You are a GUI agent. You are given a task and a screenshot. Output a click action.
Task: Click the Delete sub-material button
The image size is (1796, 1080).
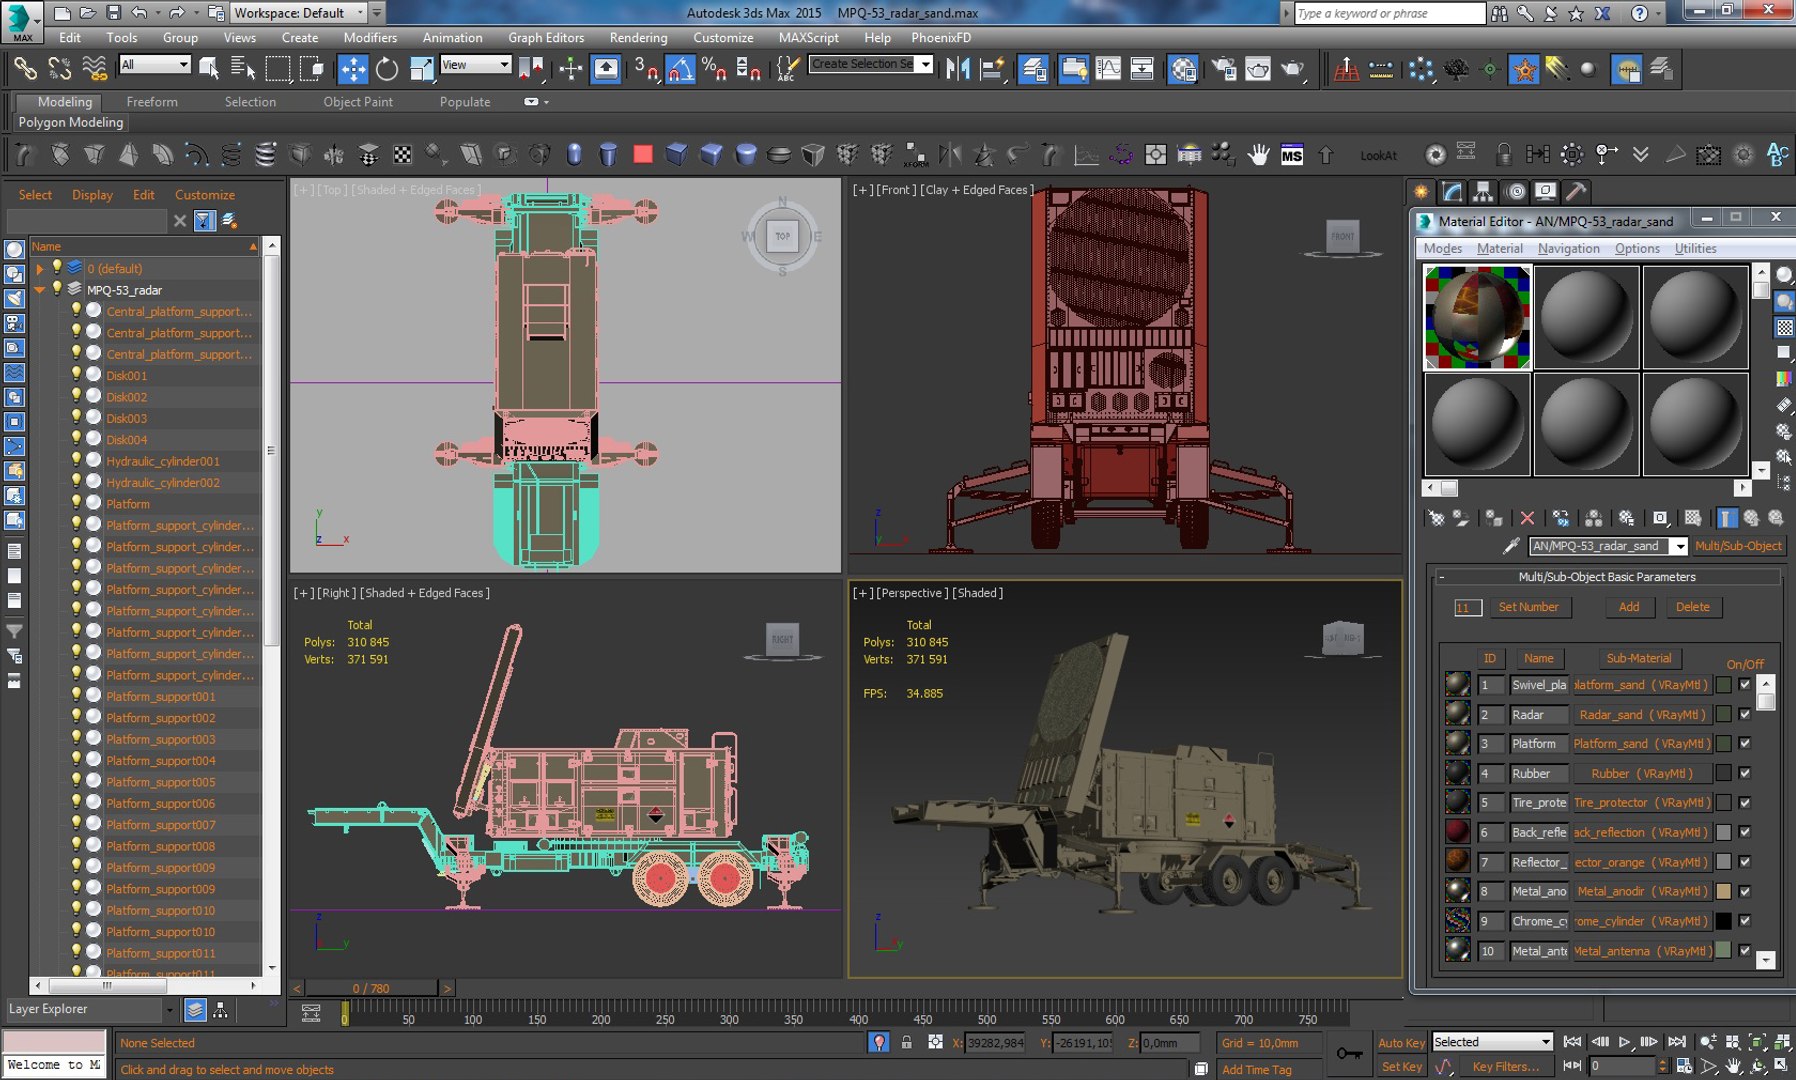[1692, 607]
